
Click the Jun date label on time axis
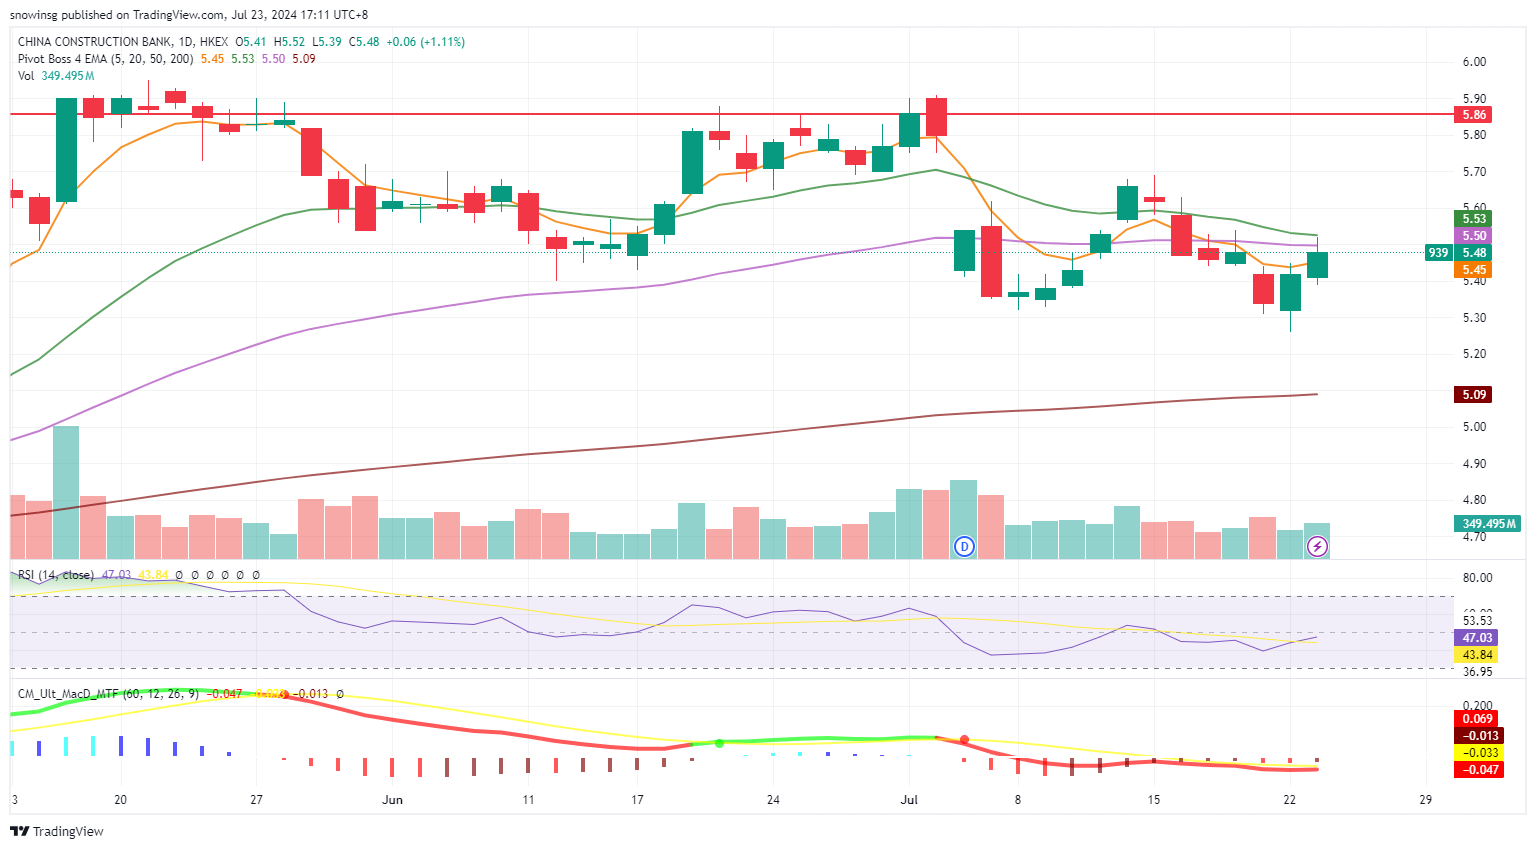coord(392,800)
